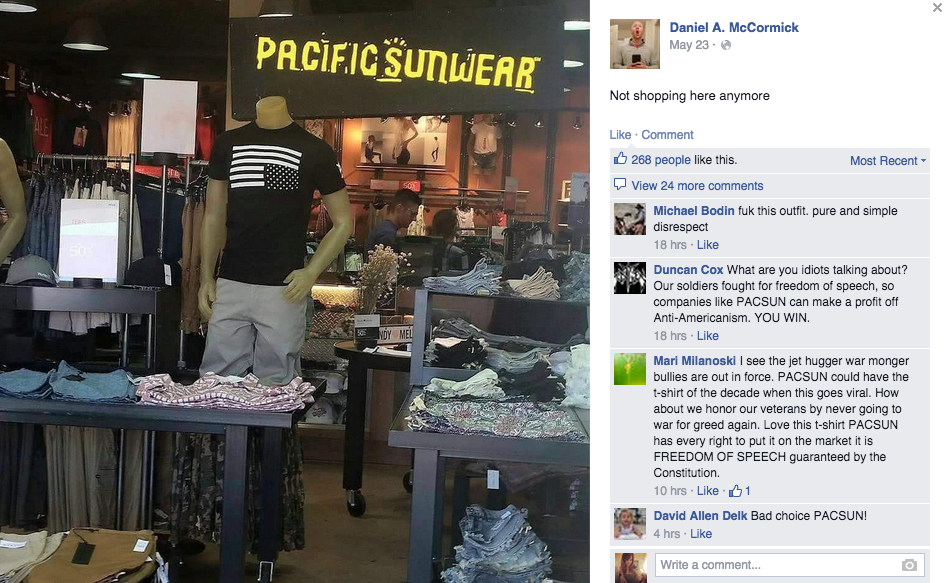The width and height of the screenshot is (948, 583).
Task: Click the camera icon in comment box
Action: tap(909, 565)
